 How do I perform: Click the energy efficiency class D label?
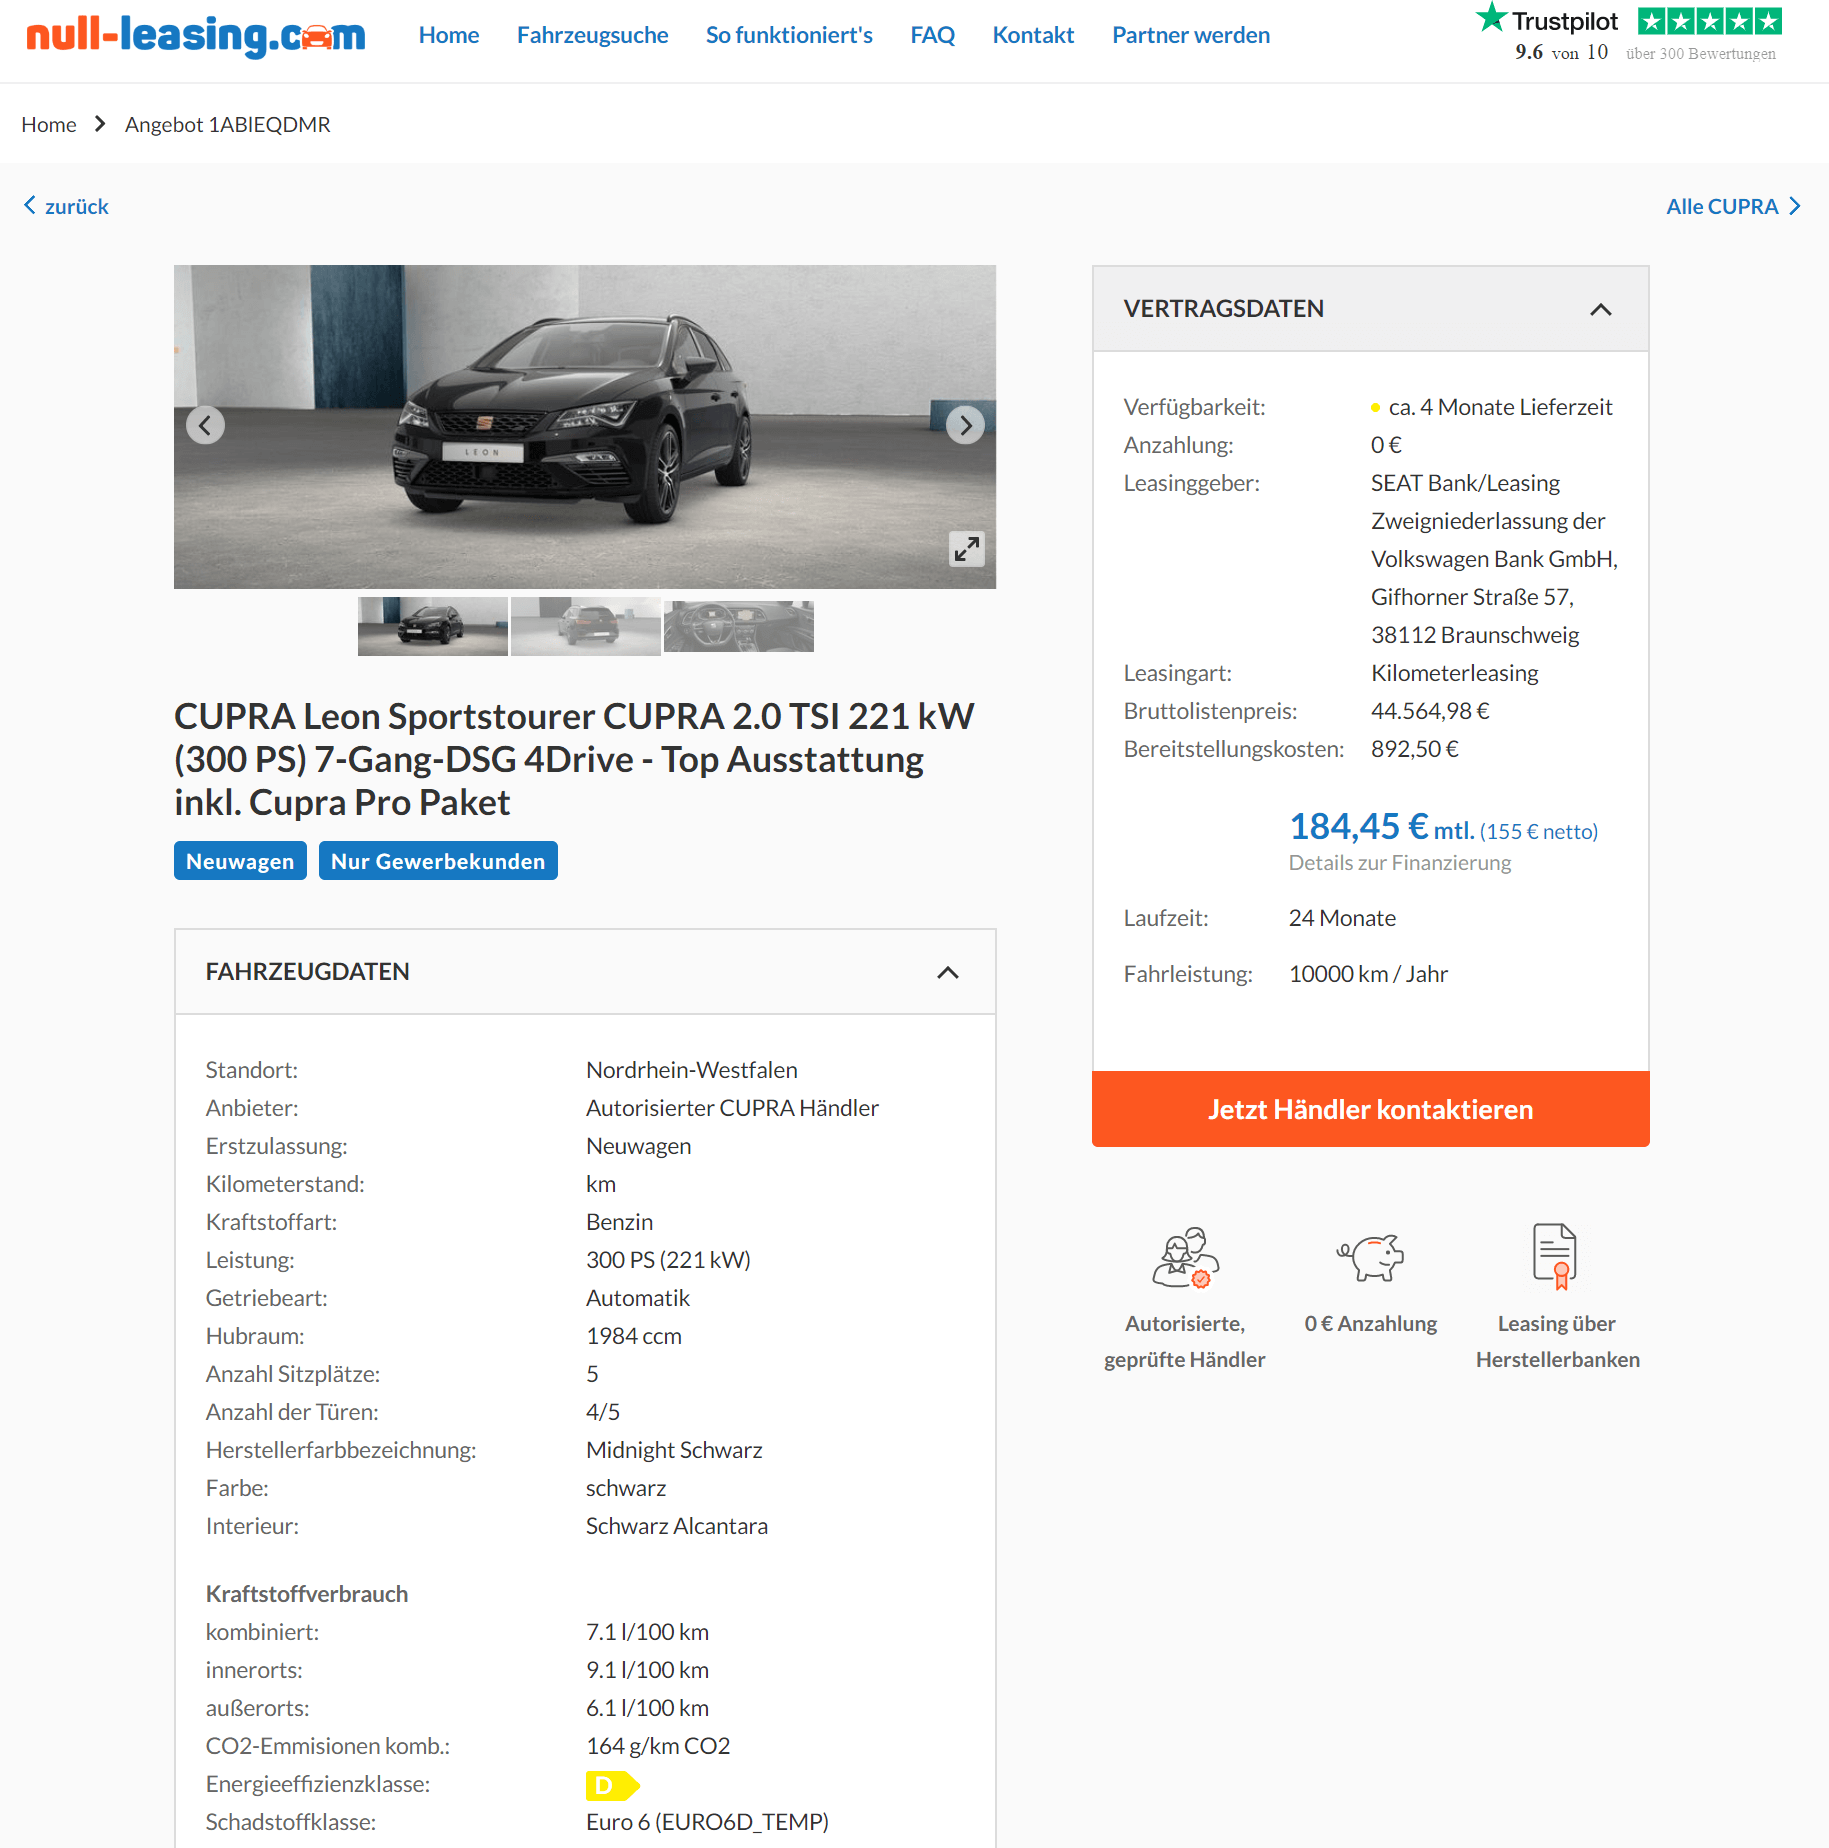[612, 1785]
